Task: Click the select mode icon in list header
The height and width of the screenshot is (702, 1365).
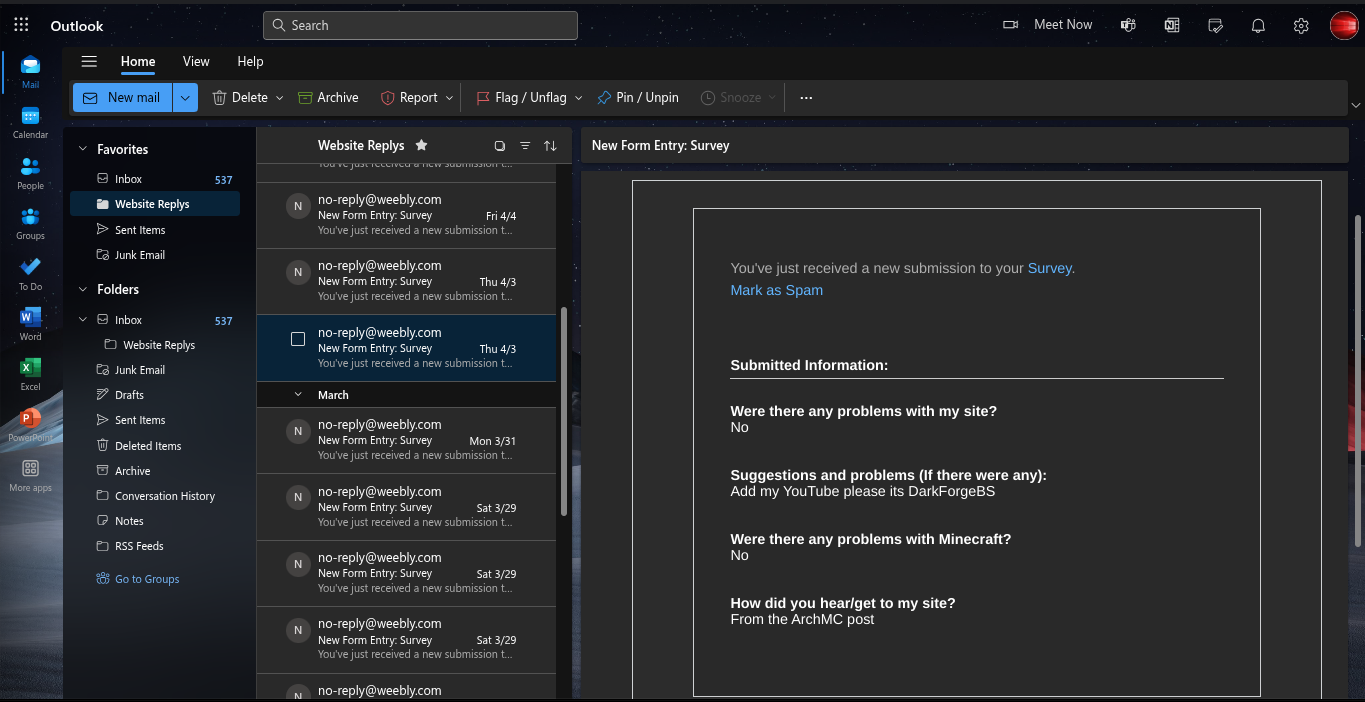Action: (500, 146)
